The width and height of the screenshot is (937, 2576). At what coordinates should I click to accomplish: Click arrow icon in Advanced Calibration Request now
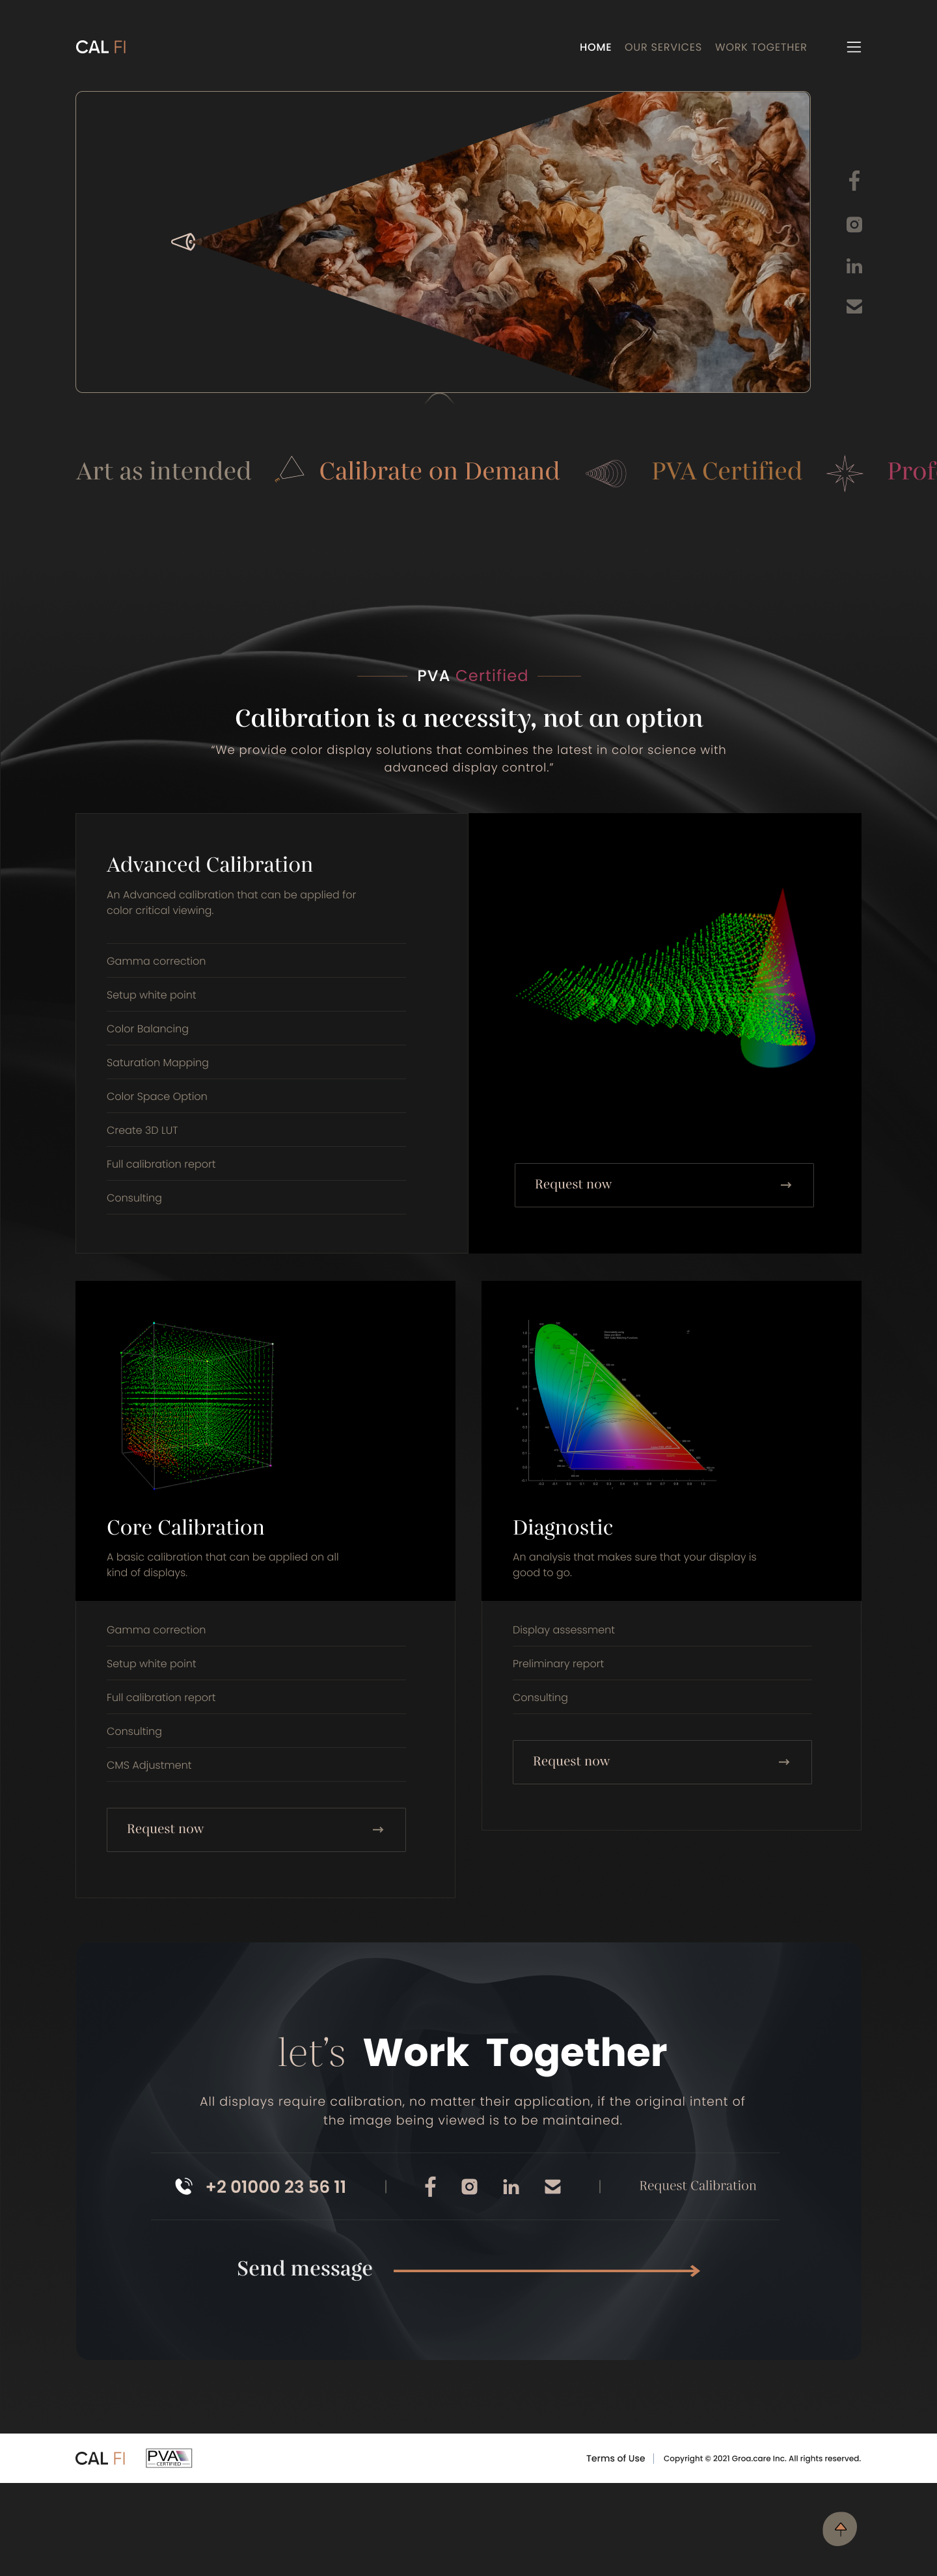(786, 1185)
